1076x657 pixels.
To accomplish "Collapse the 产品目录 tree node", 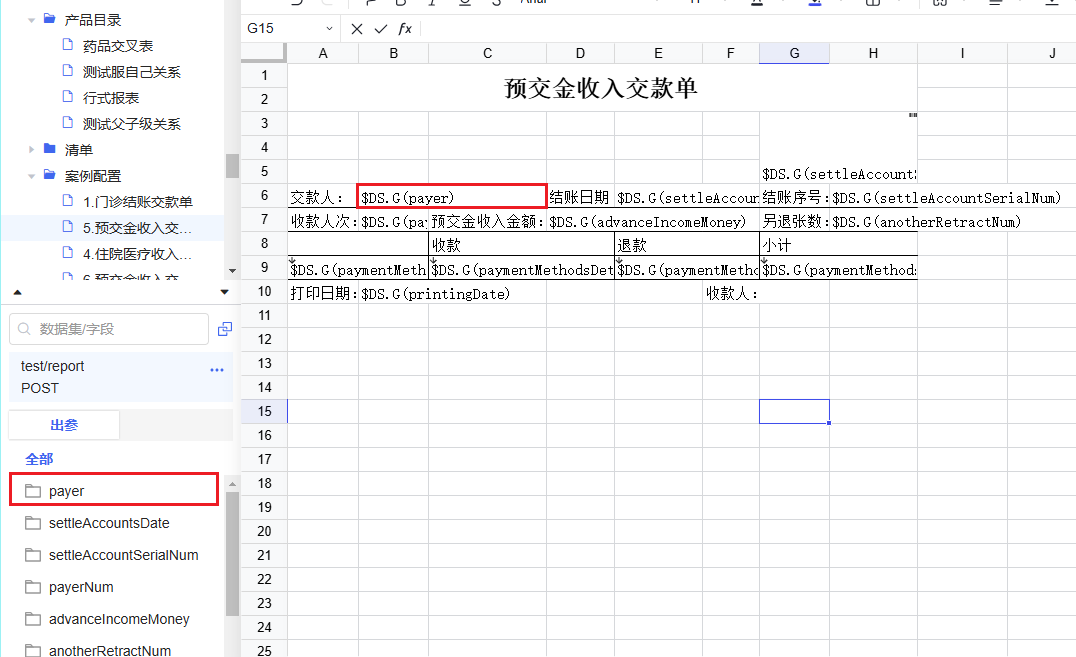I will point(32,21).
